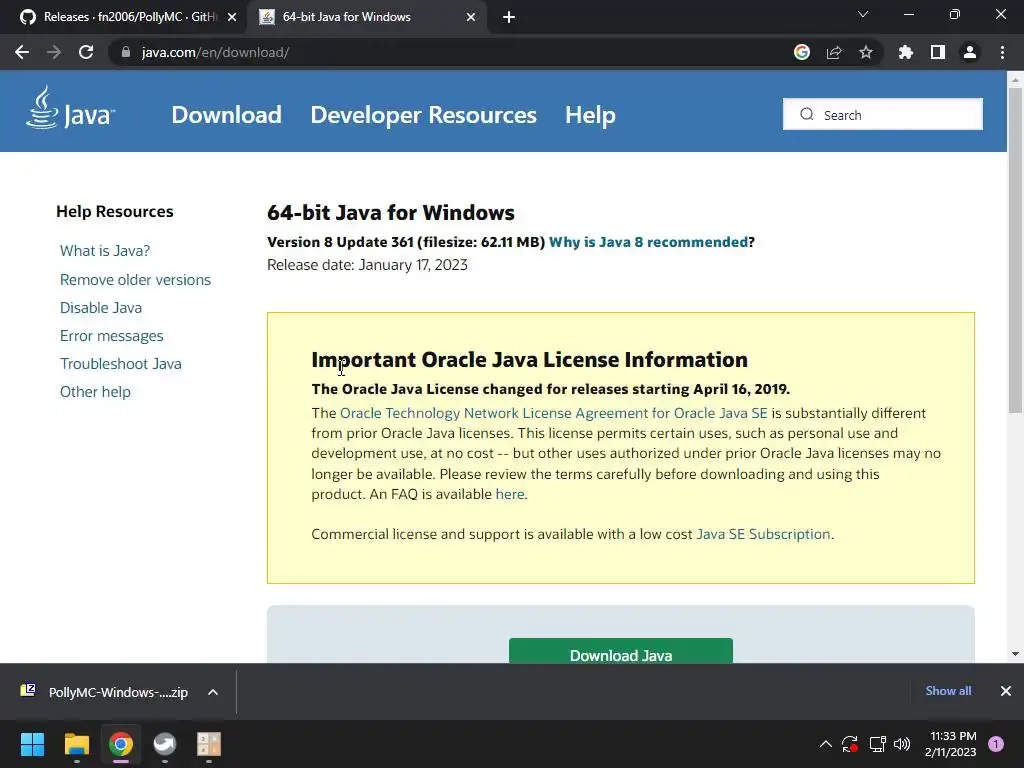Viewport: 1024px width, 768px height.
Task: Open the Help menu in Java header
Action: tap(590, 115)
